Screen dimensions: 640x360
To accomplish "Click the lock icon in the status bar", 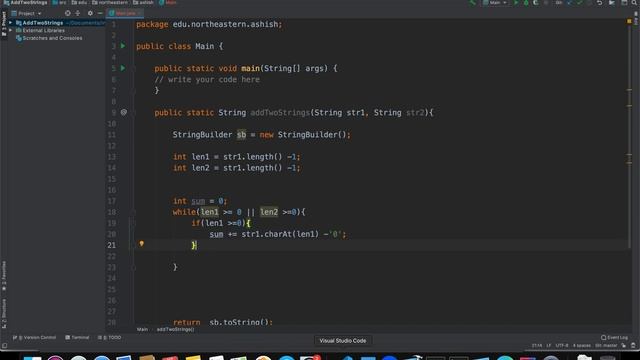I will point(624,346).
